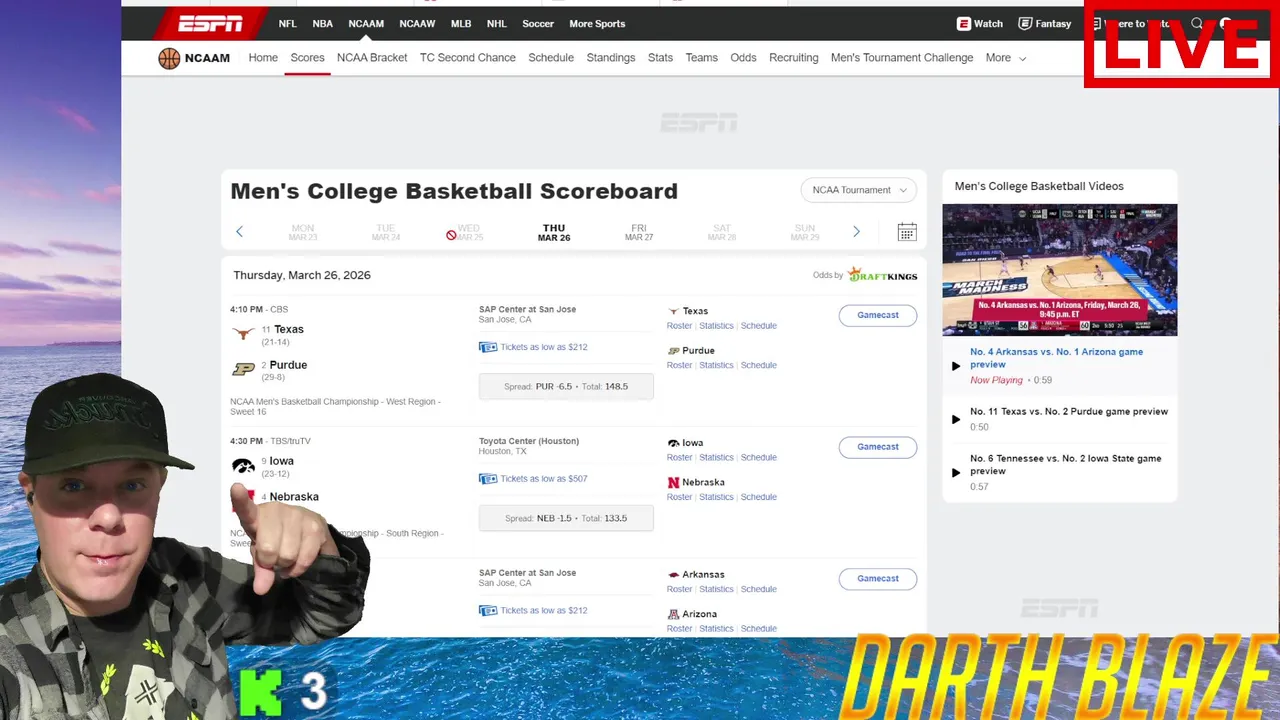Screen dimensions: 1280x720
Task: Play Tennessee vs. Iowa State preview video
Action: (956, 472)
